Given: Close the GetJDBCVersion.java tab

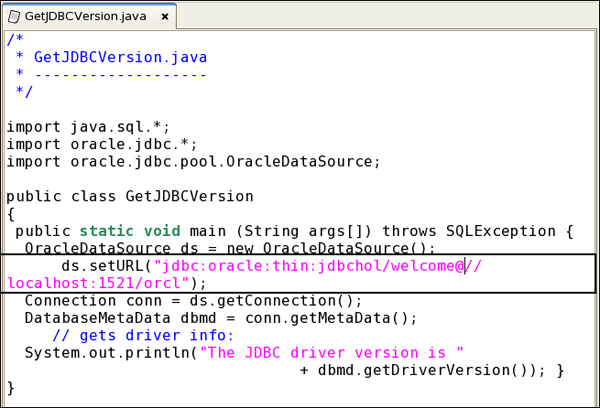Looking at the screenshot, I should pyautogui.click(x=165, y=17).
